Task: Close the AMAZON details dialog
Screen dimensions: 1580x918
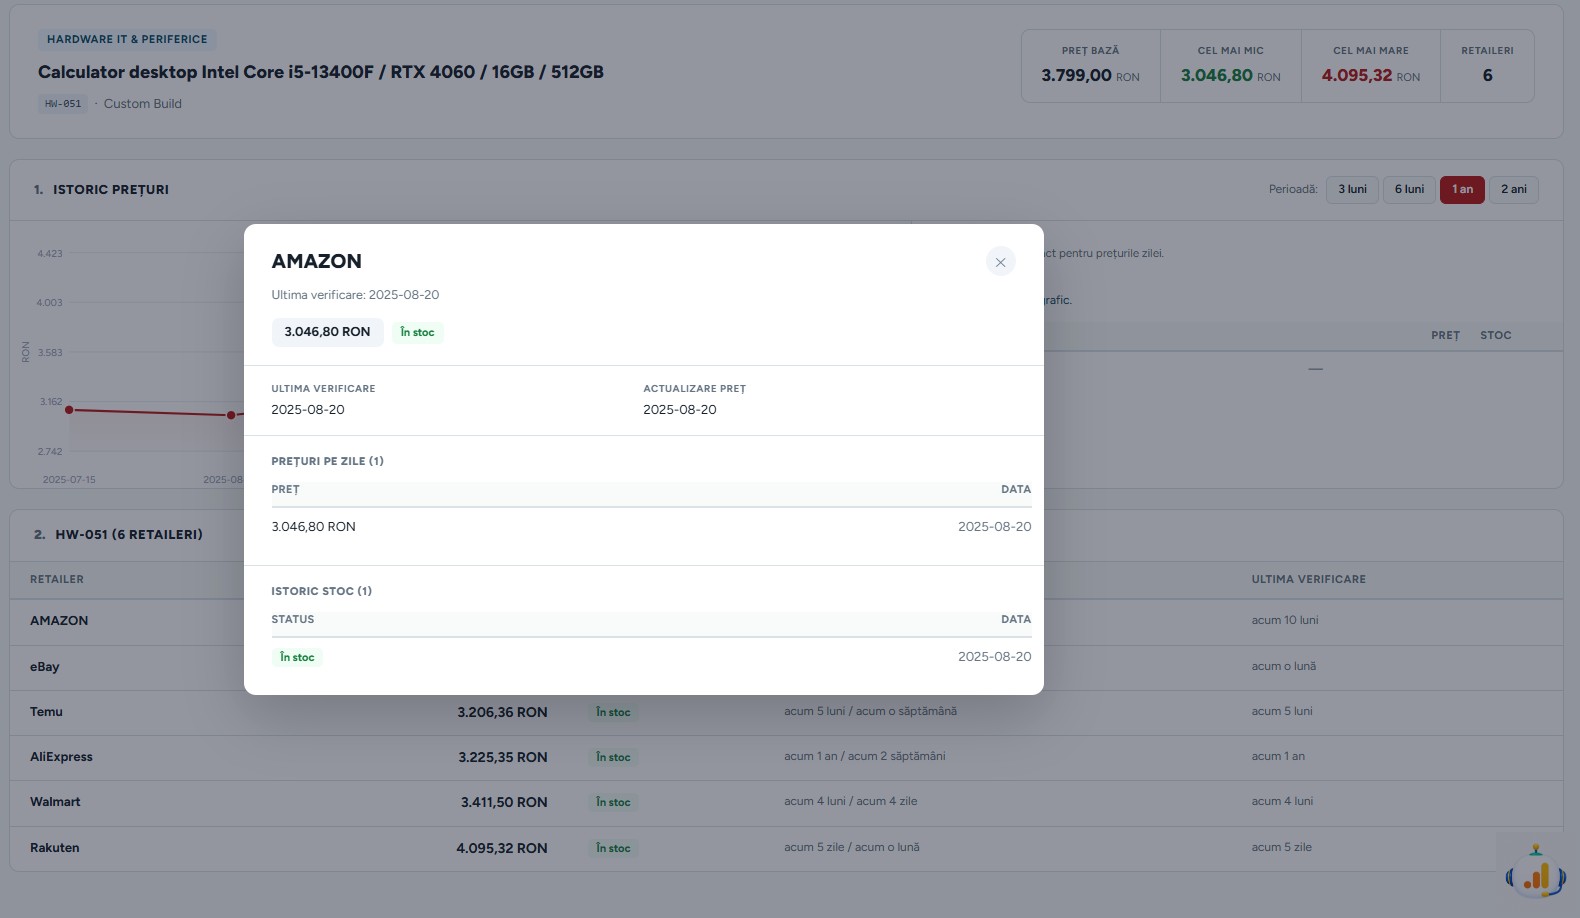Action: (1000, 262)
